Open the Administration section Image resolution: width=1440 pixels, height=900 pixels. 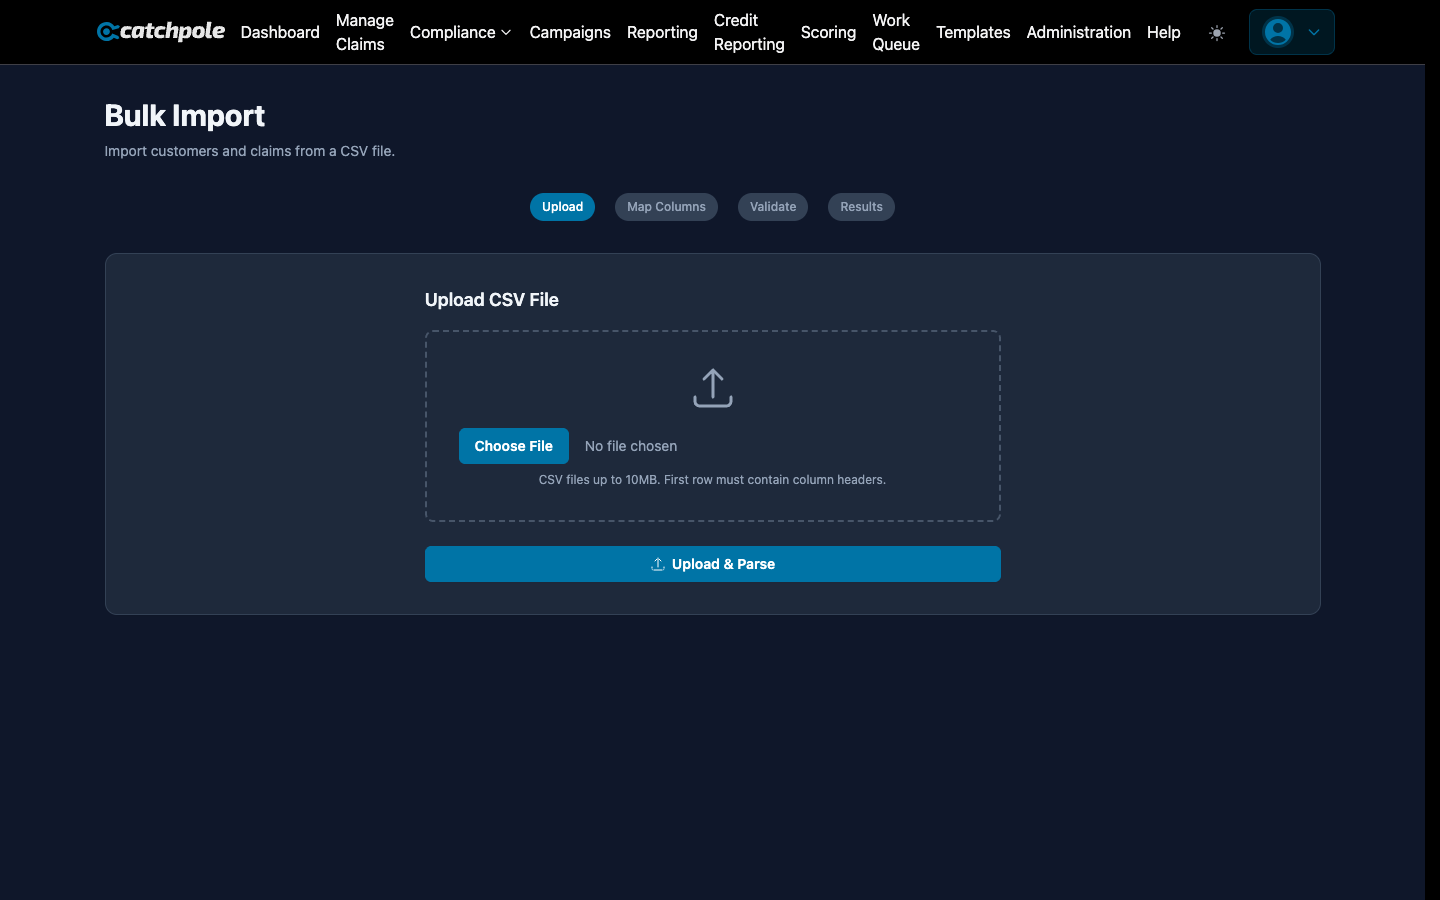pos(1078,32)
